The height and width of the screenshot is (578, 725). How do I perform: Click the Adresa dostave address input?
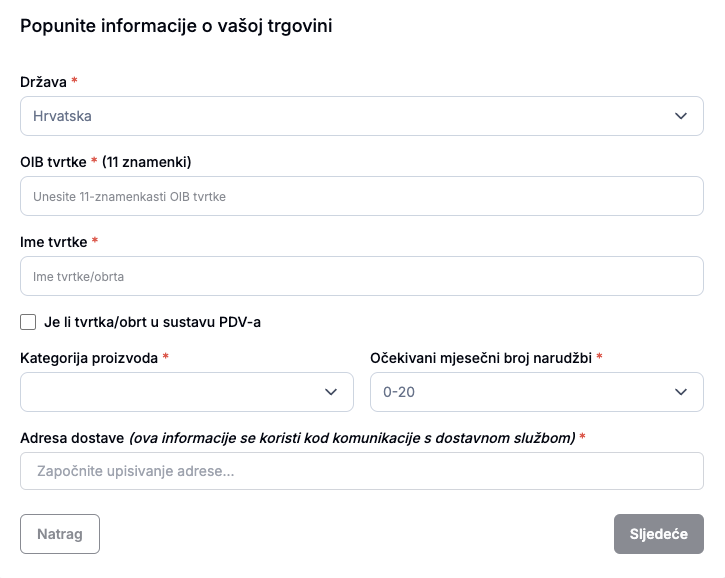click(x=361, y=471)
